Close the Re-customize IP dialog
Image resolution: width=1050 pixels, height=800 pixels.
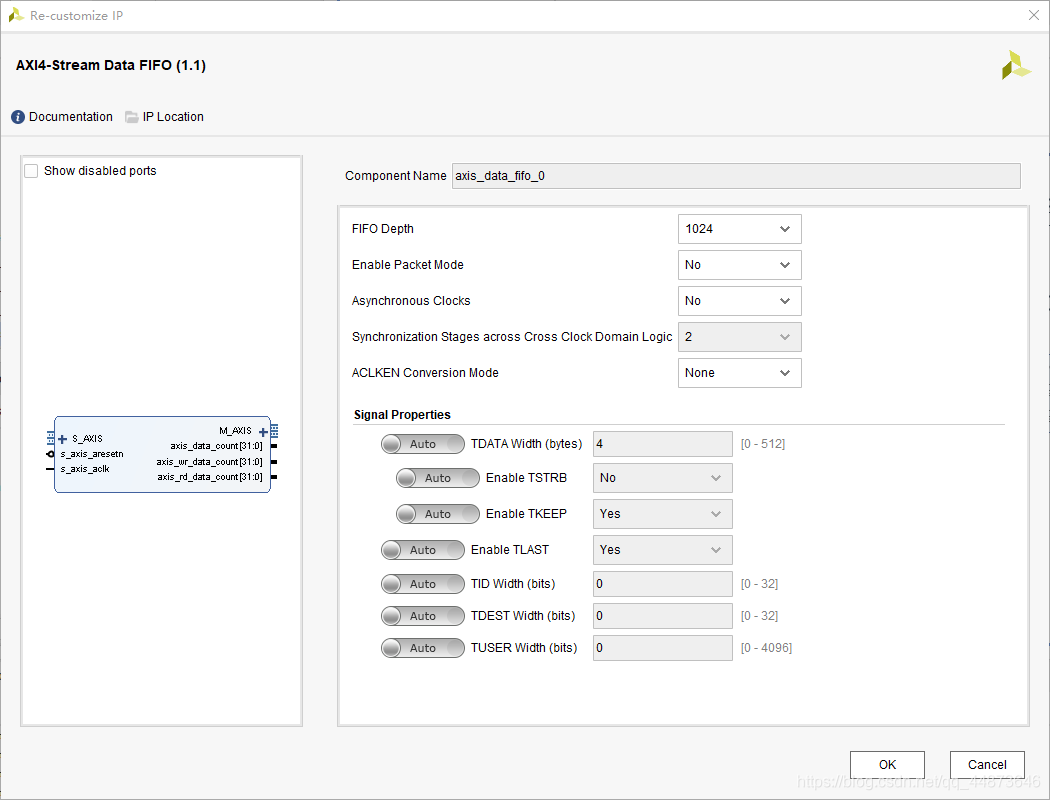(1034, 15)
